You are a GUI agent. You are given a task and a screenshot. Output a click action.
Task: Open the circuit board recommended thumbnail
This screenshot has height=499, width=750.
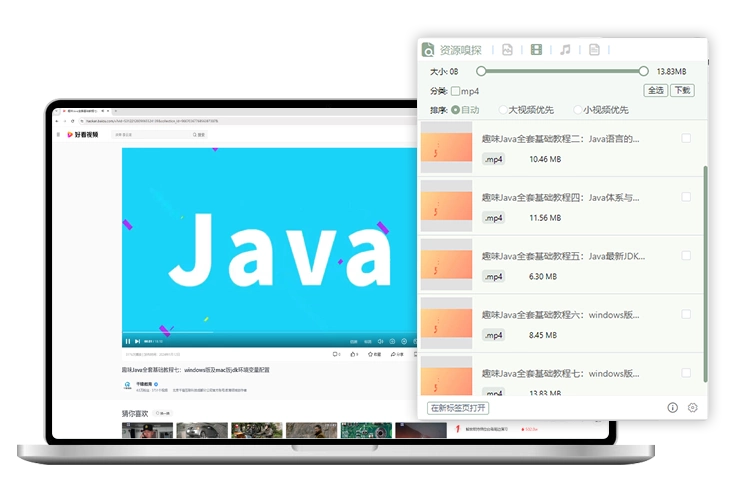[x=366, y=430]
